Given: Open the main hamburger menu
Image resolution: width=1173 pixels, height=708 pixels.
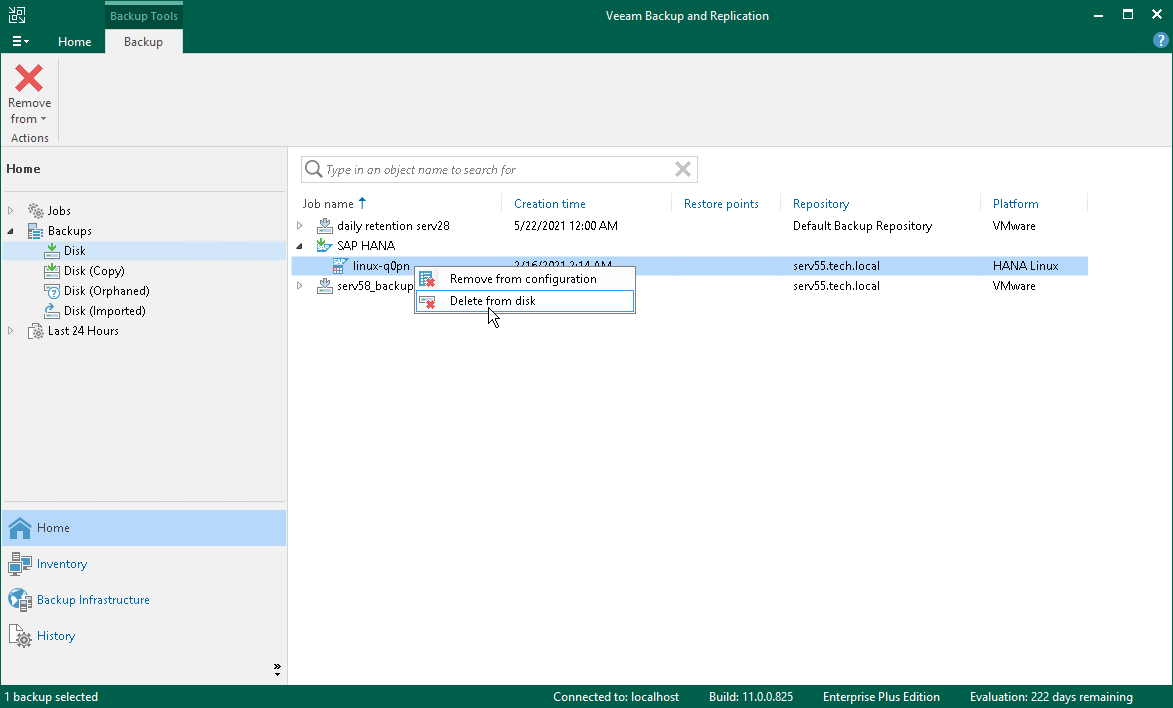Looking at the screenshot, I should click(x=20, y=41).
